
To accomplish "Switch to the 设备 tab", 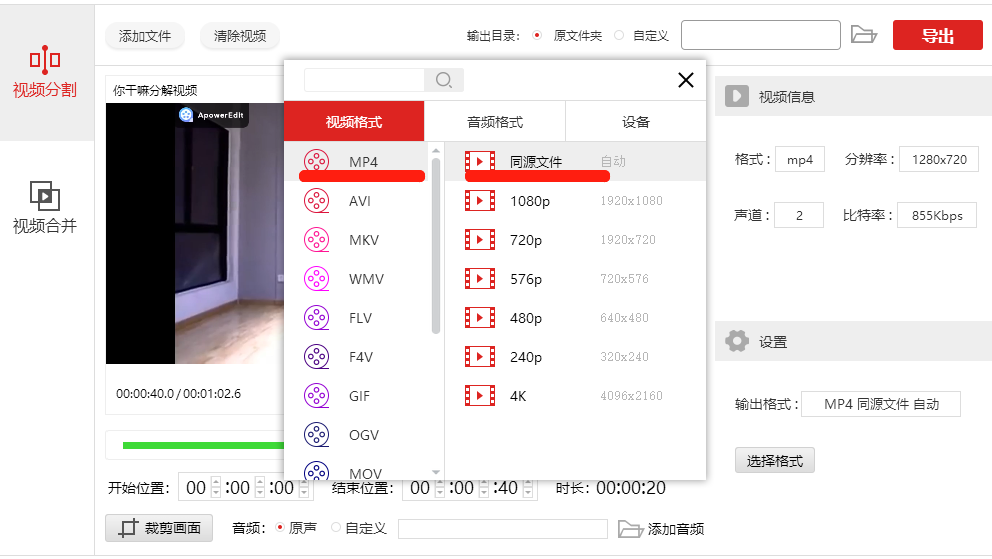I will point(636,121).
